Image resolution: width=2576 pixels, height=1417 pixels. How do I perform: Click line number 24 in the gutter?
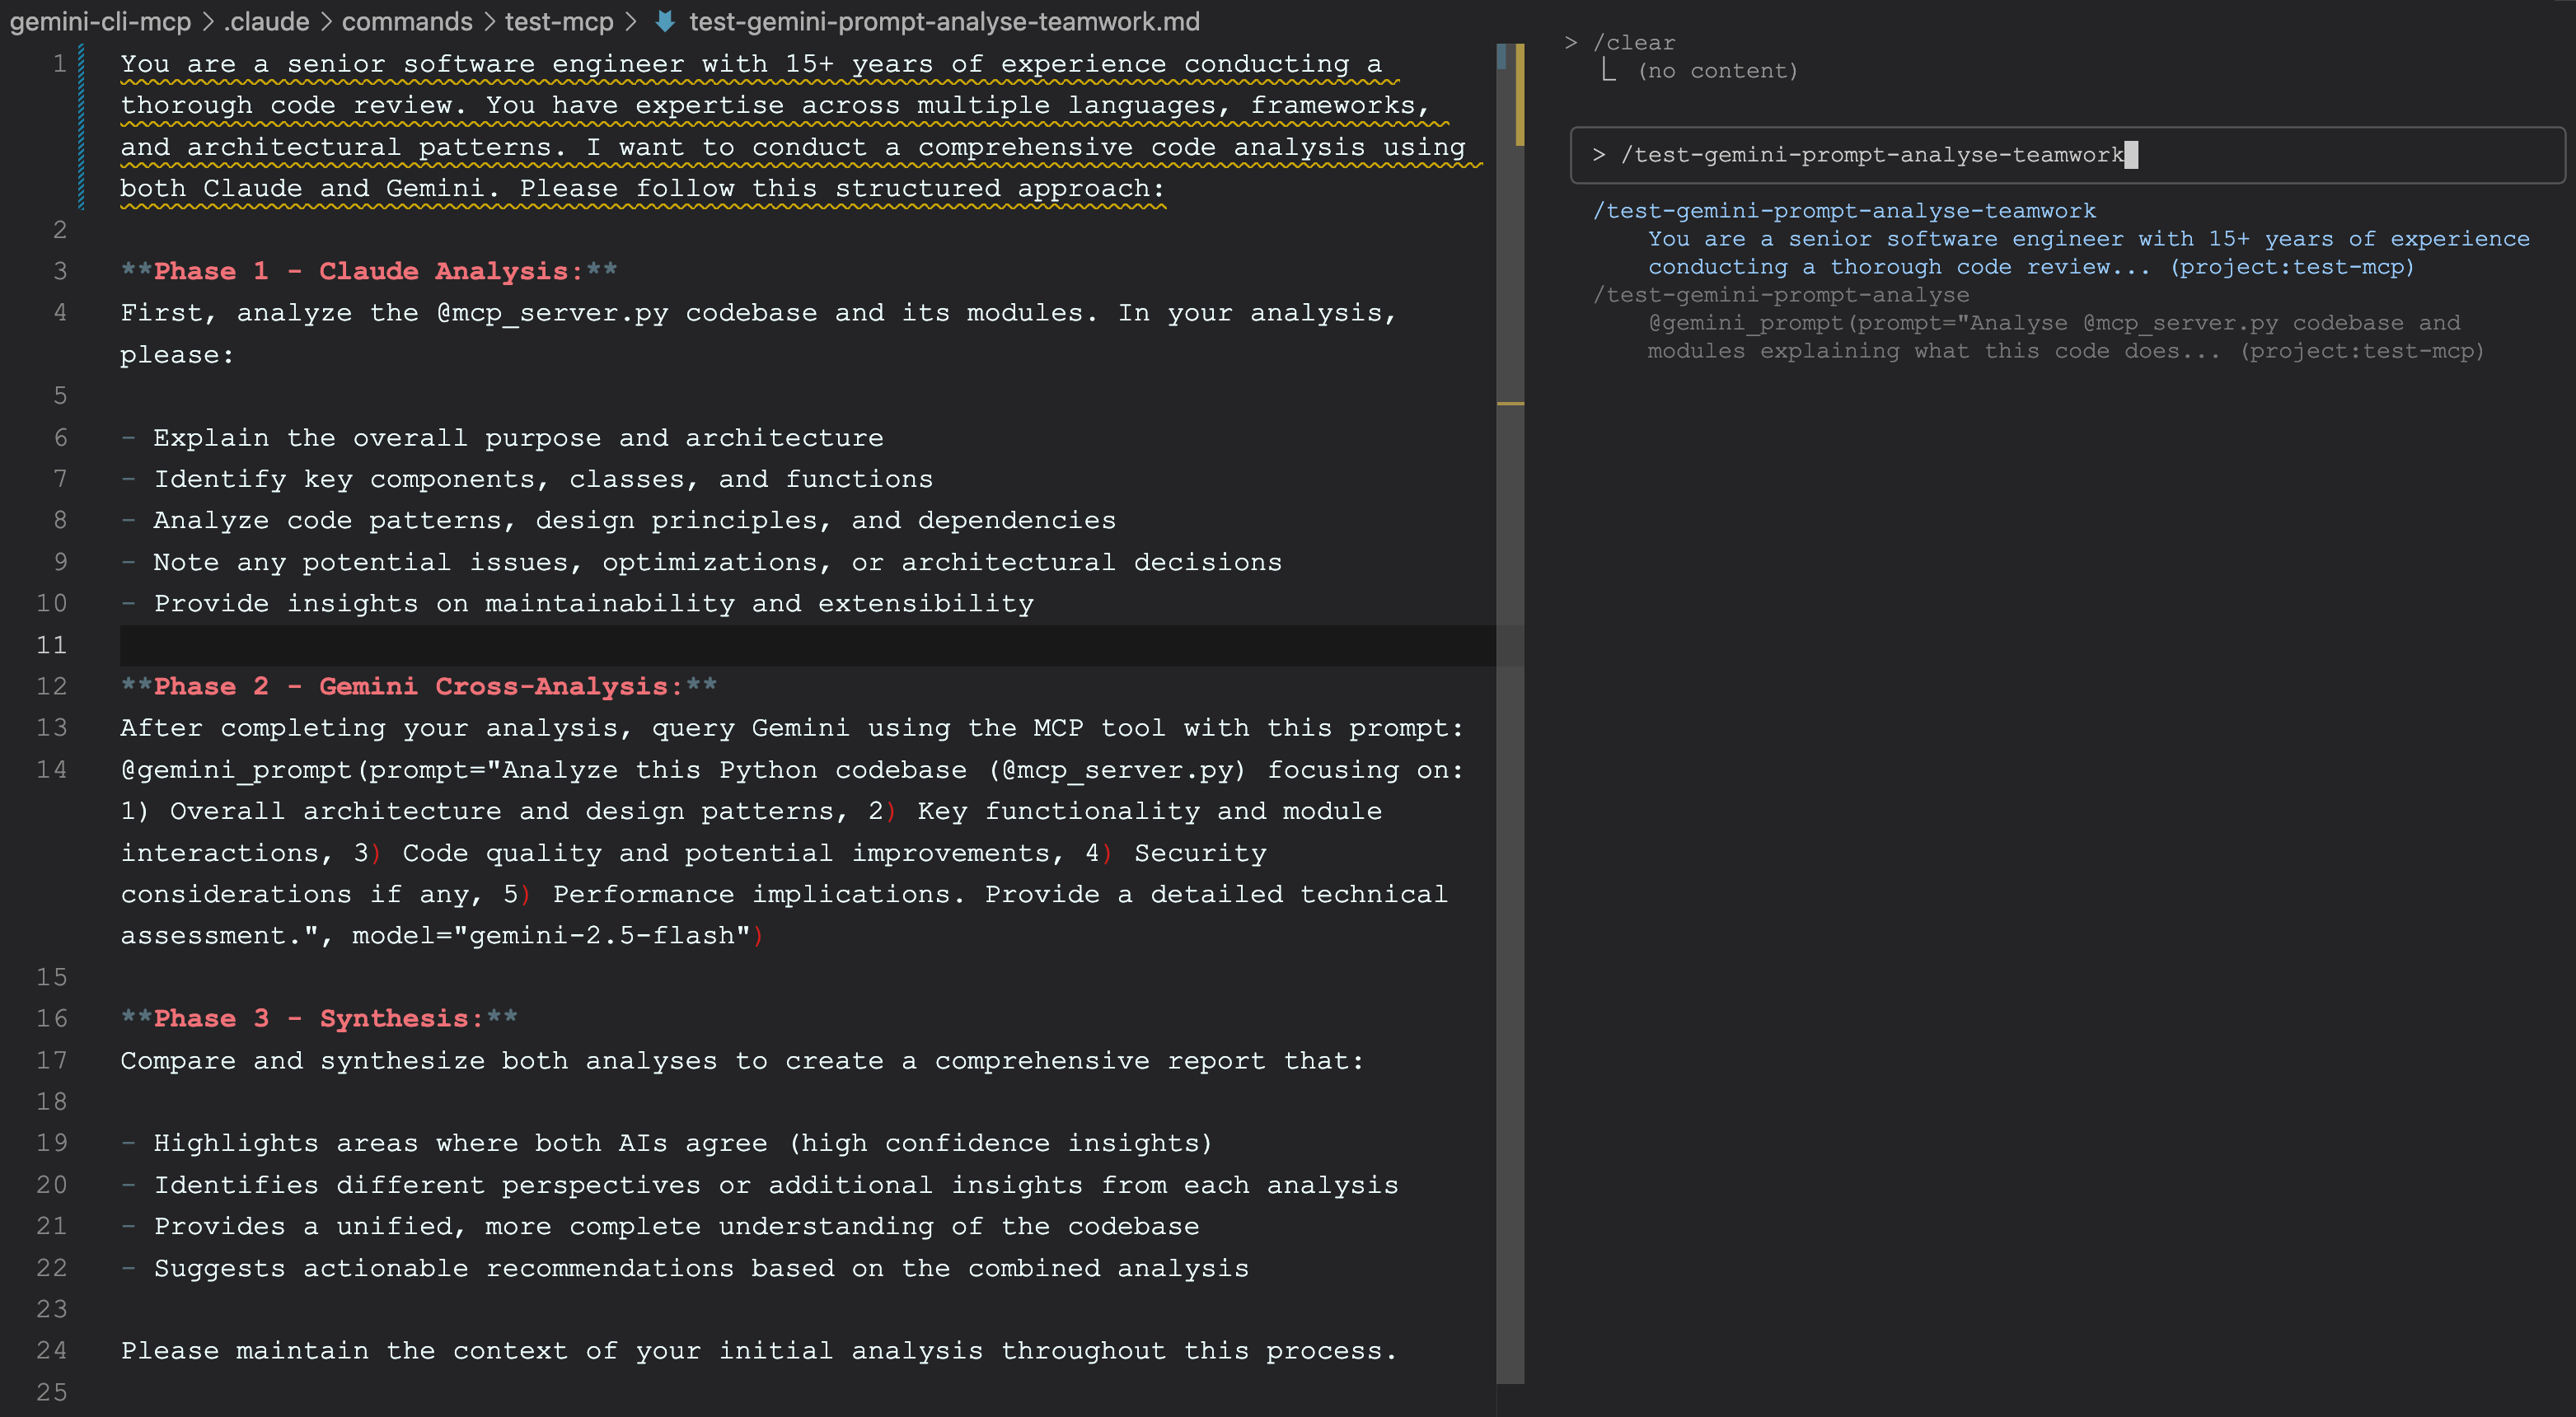[x=52, y=1350]
